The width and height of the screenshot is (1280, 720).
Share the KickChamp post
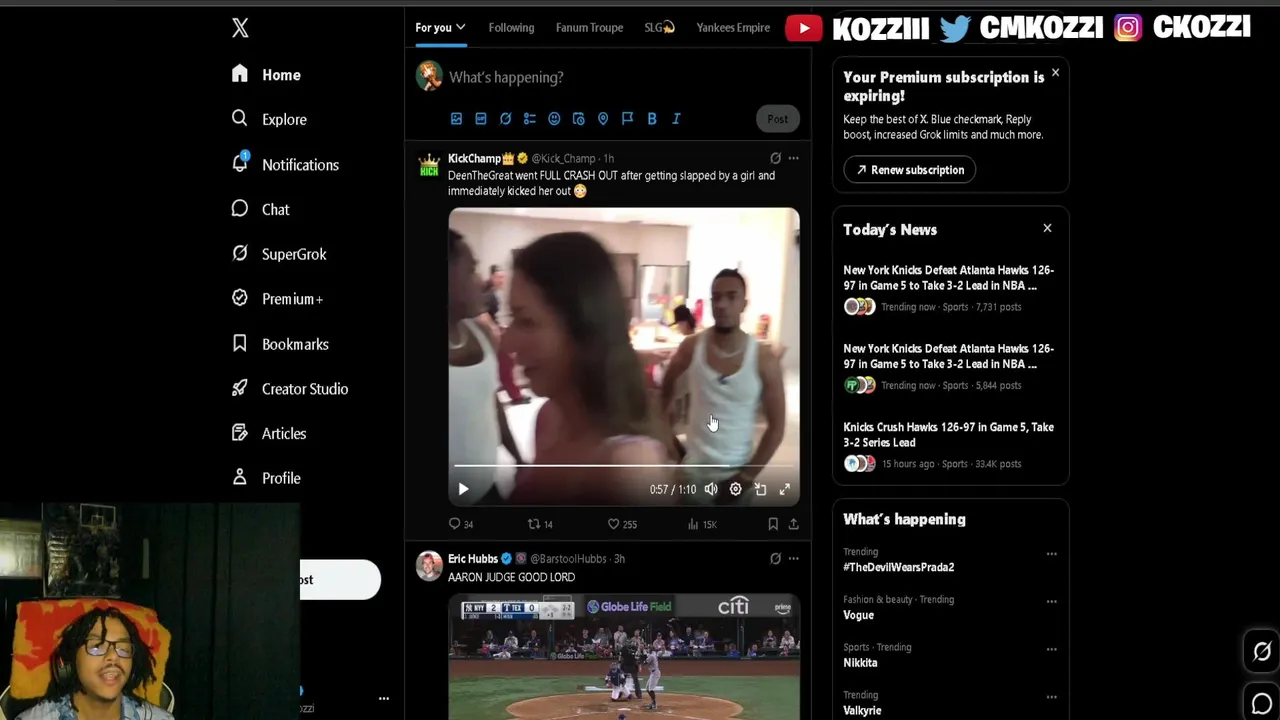tap(793, 524)
